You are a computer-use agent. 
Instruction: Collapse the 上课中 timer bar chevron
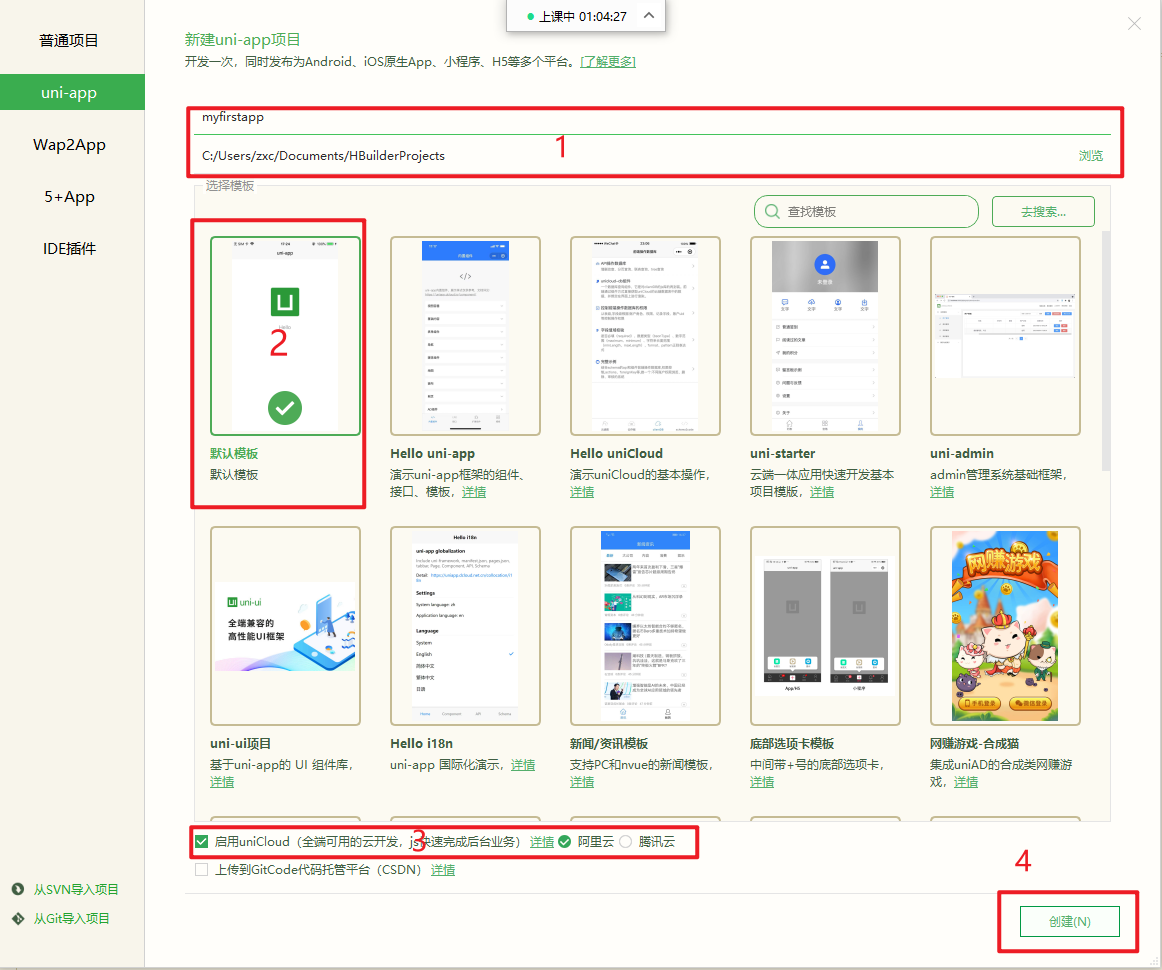click(649, 16)
